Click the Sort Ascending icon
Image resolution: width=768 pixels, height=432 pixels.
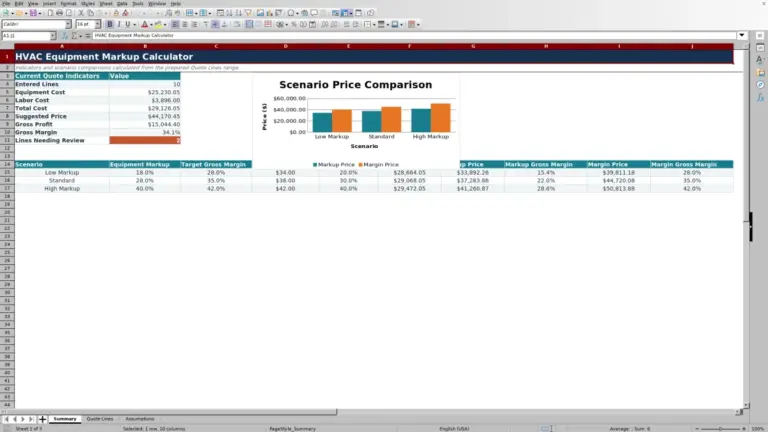[229, 13]
